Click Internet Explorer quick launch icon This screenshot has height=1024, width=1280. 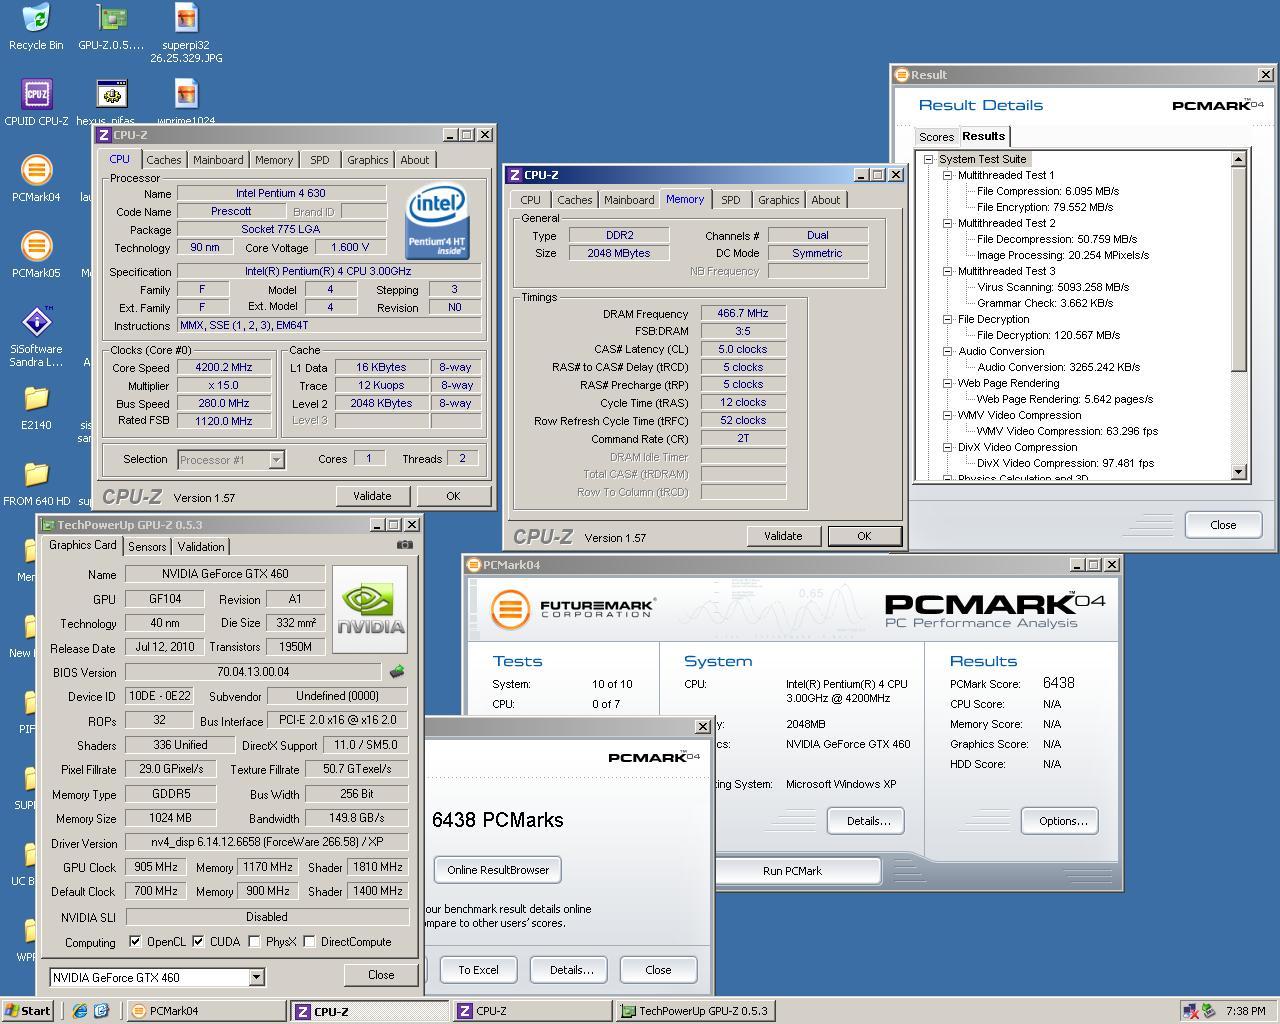pyautogui.click(x=80, y=1011)
